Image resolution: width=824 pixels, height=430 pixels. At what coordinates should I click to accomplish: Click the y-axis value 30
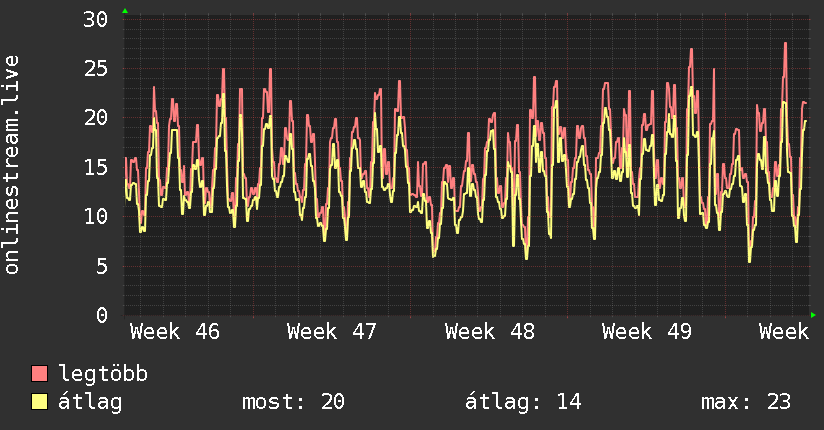pos(95,20)
